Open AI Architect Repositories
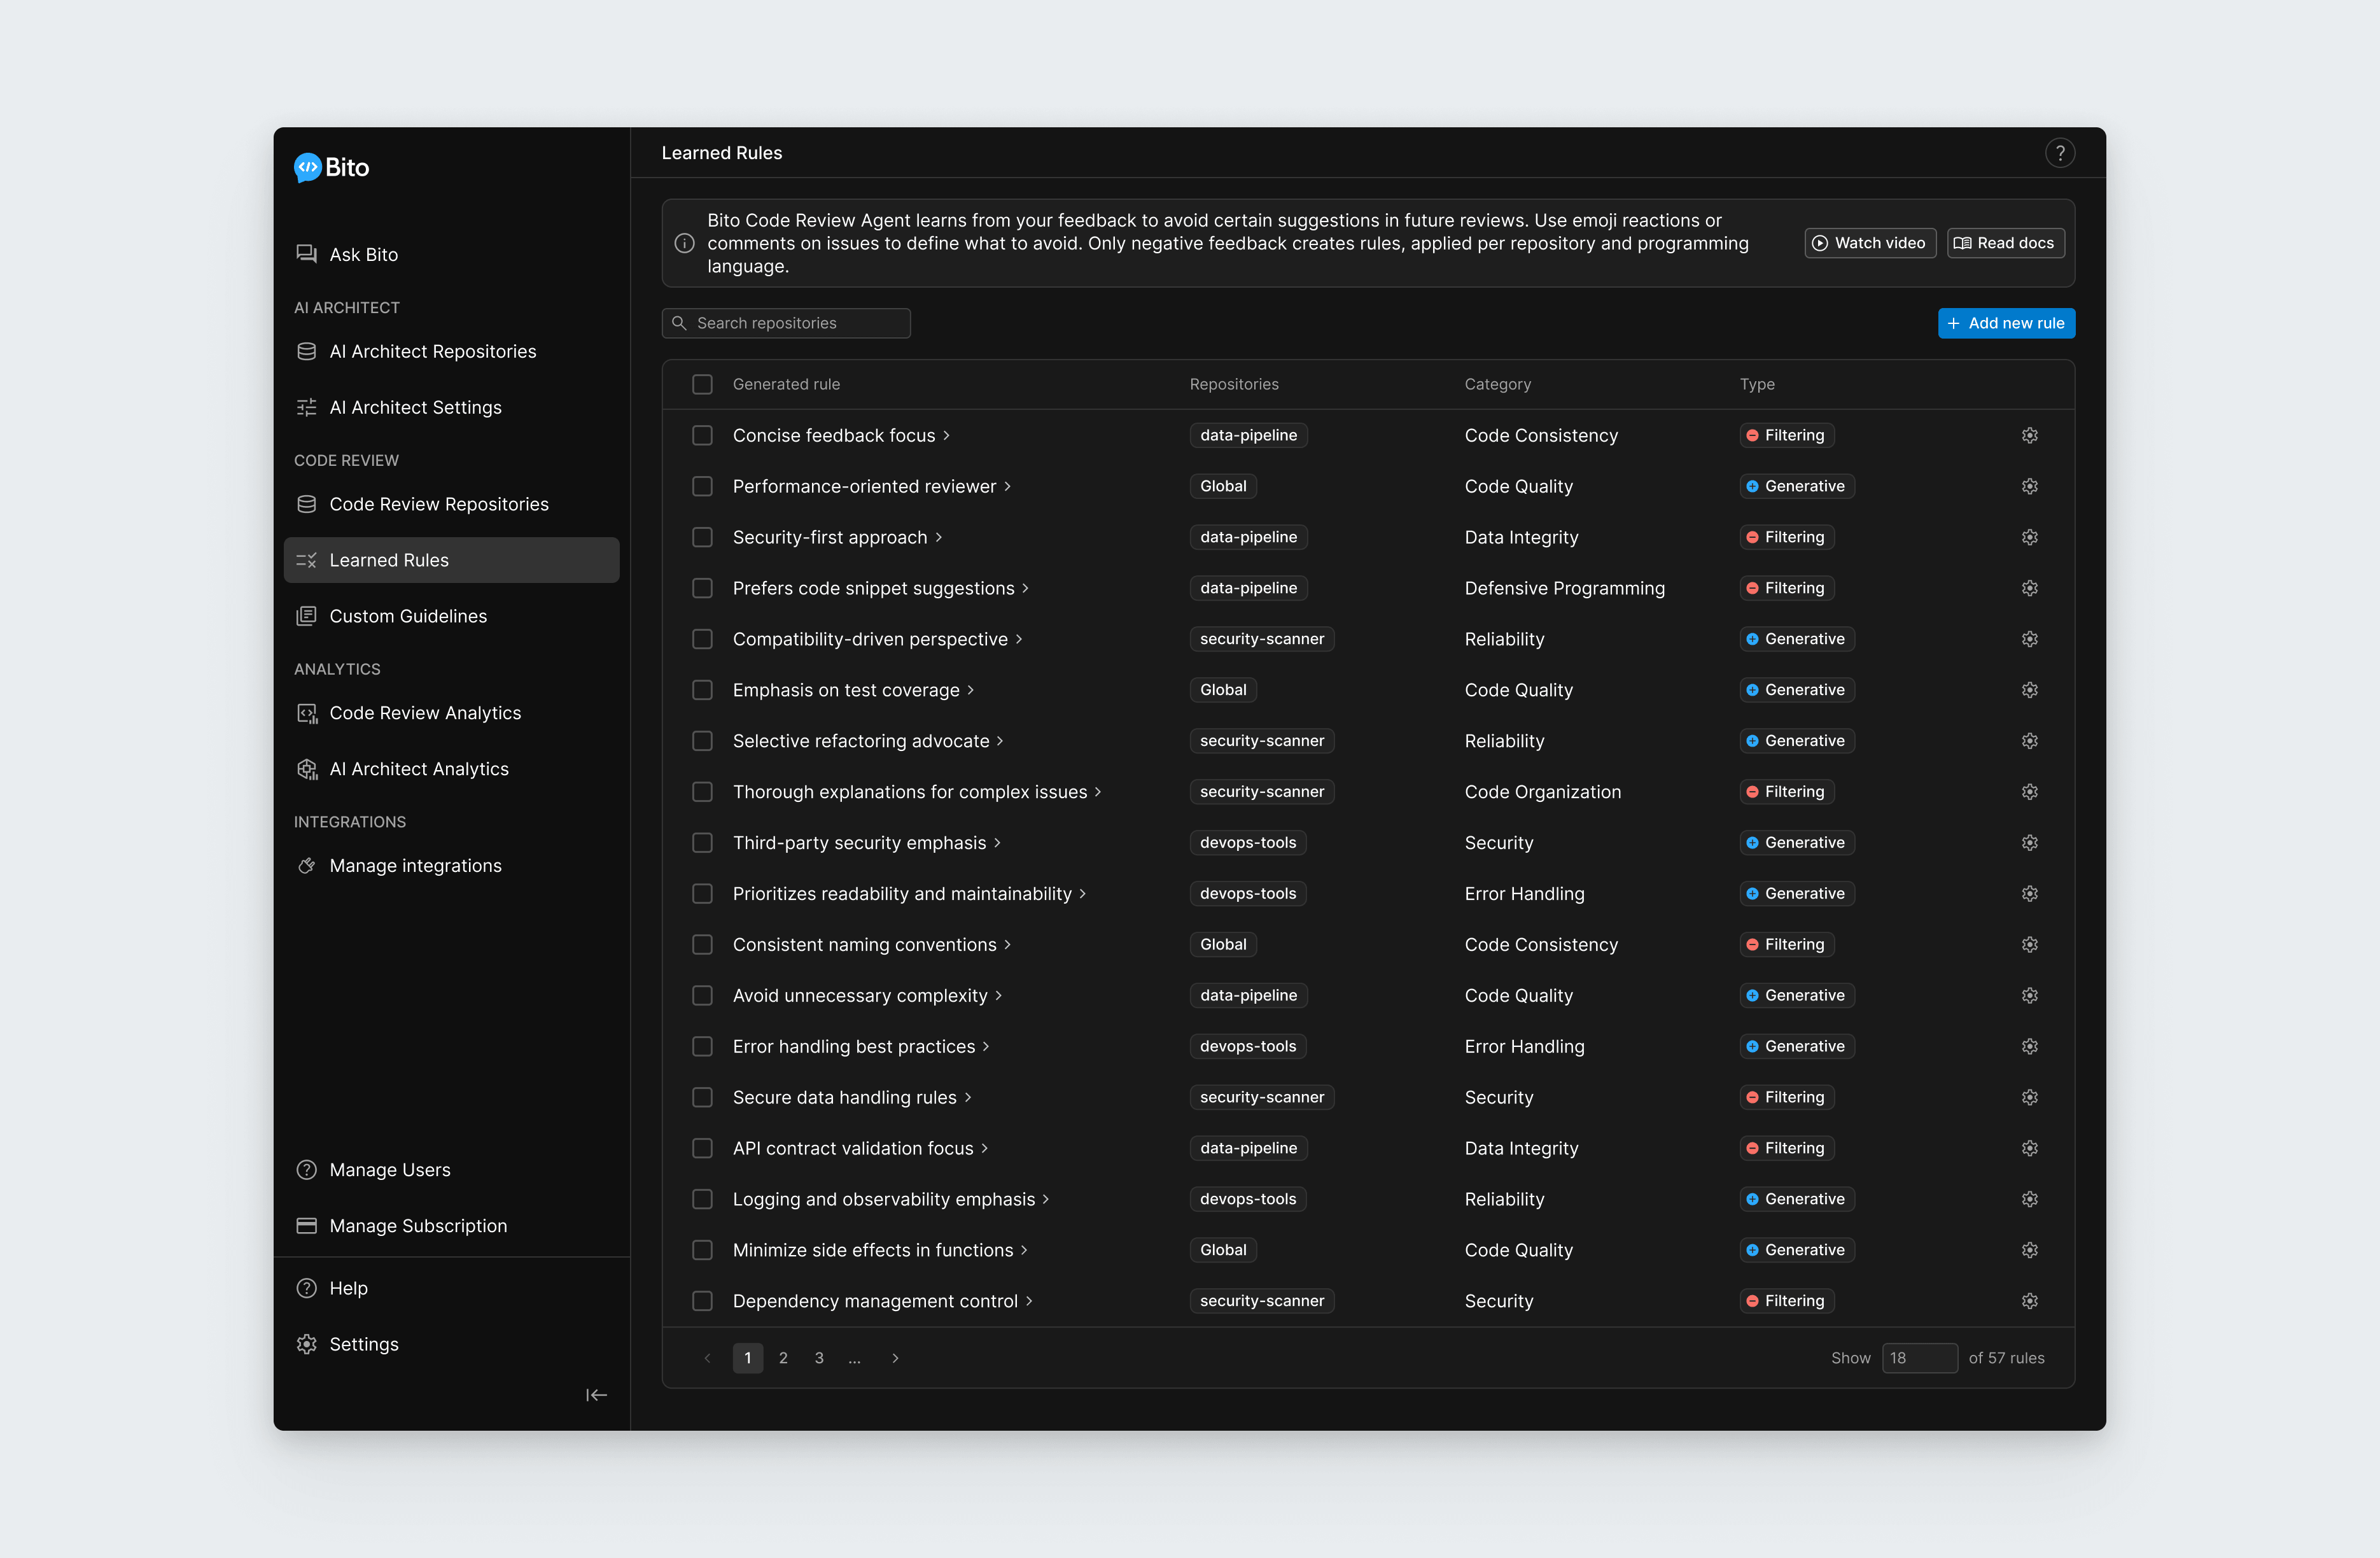Viewport: 2380px width, 1558px height. [451, 352]
